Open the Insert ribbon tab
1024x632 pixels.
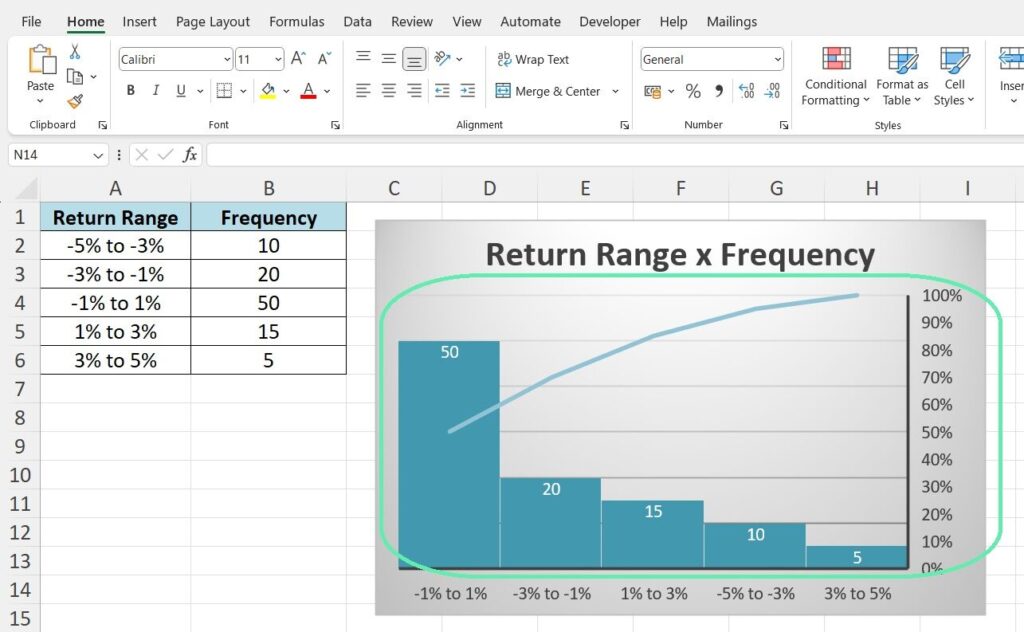[139, 21]
